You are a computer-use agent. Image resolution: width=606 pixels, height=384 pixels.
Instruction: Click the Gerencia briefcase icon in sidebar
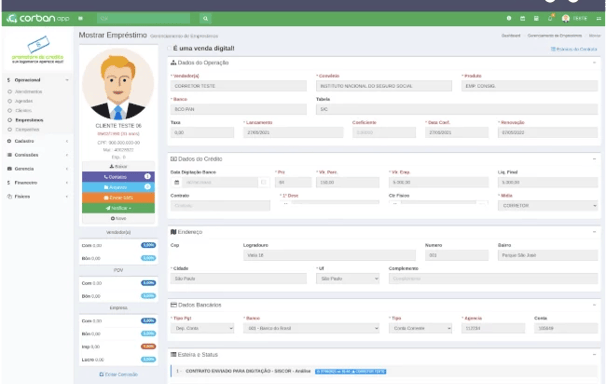click(9, 169)
